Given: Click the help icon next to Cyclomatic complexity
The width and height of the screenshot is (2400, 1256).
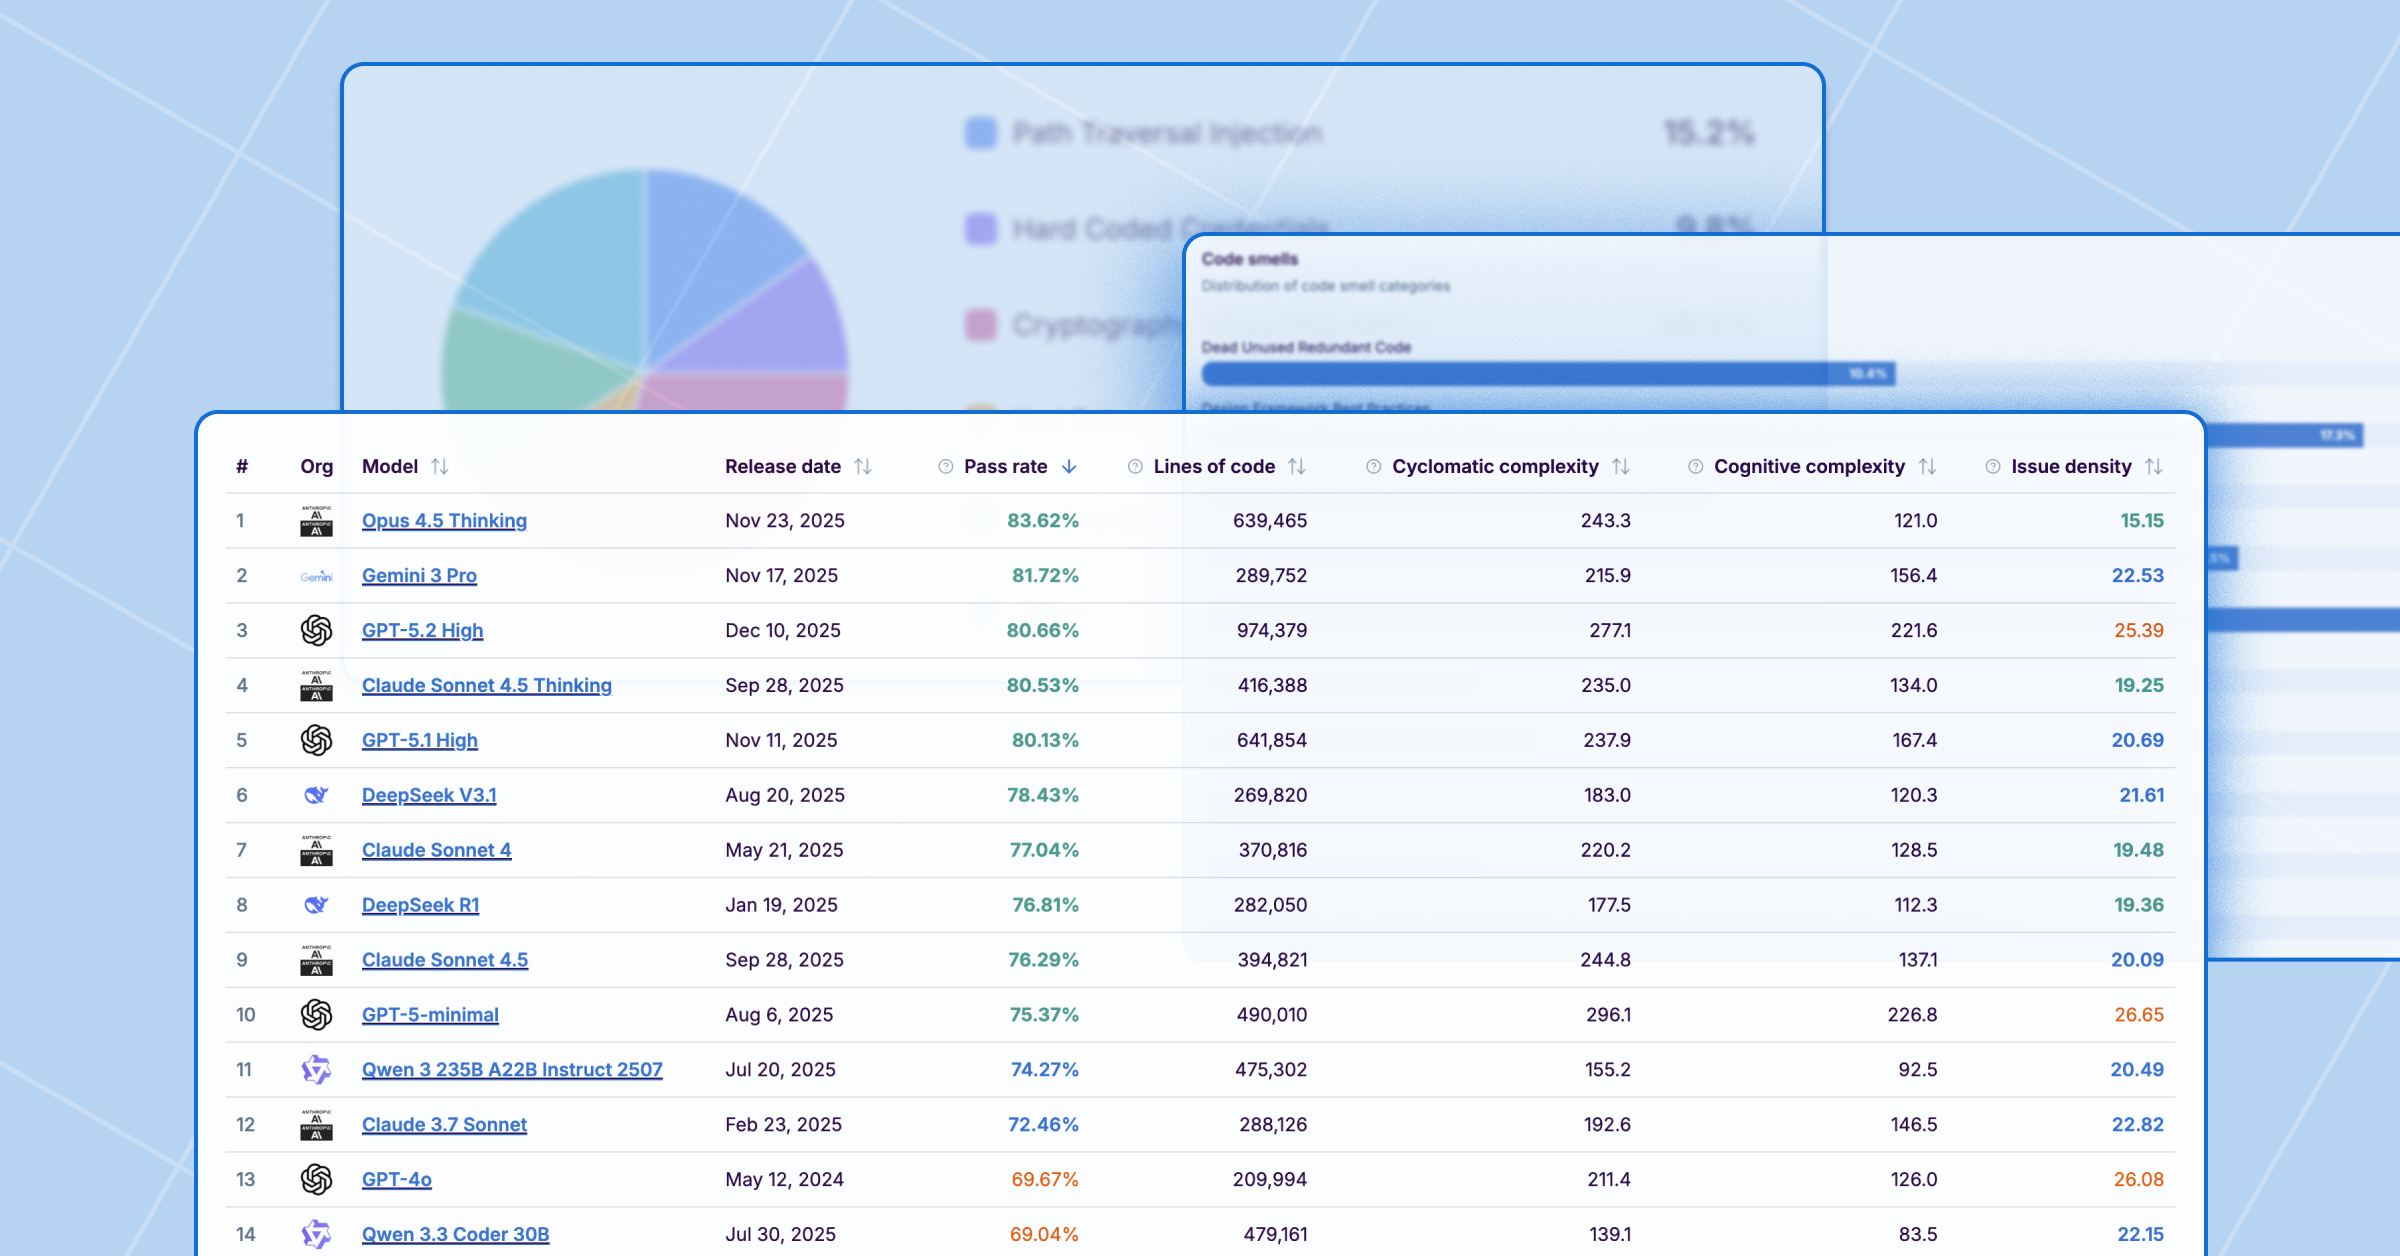Looking at the screenshot, I should coord(1373,467).
